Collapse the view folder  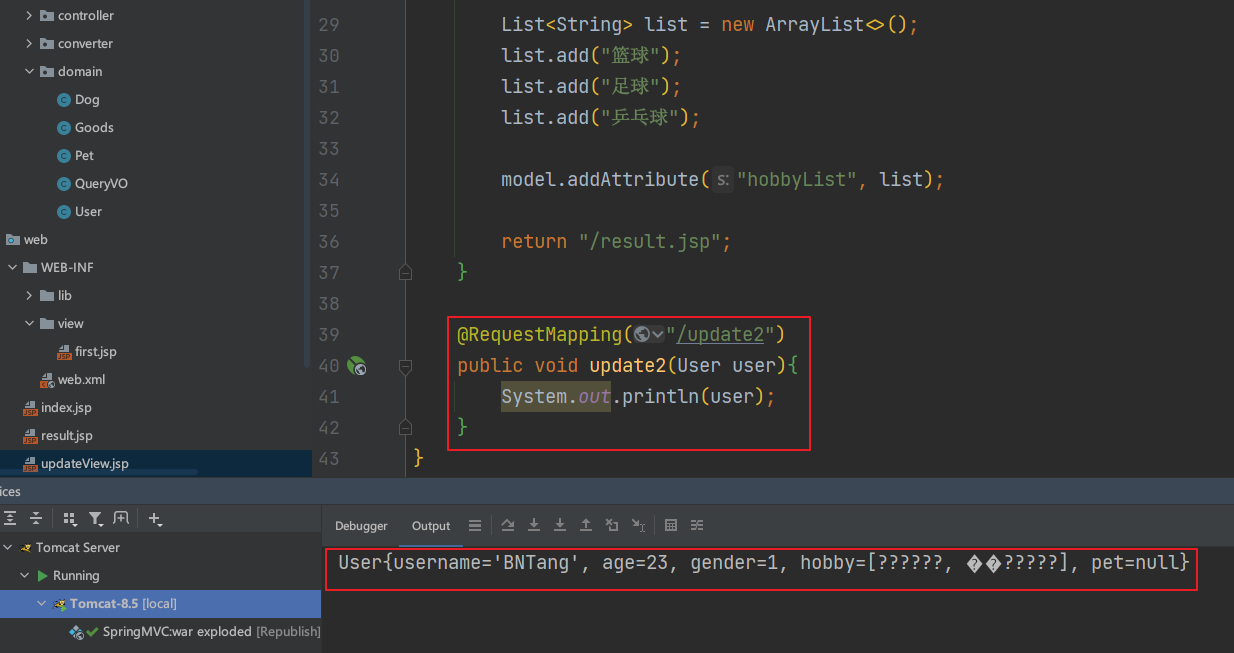click(x=29, y=324)
